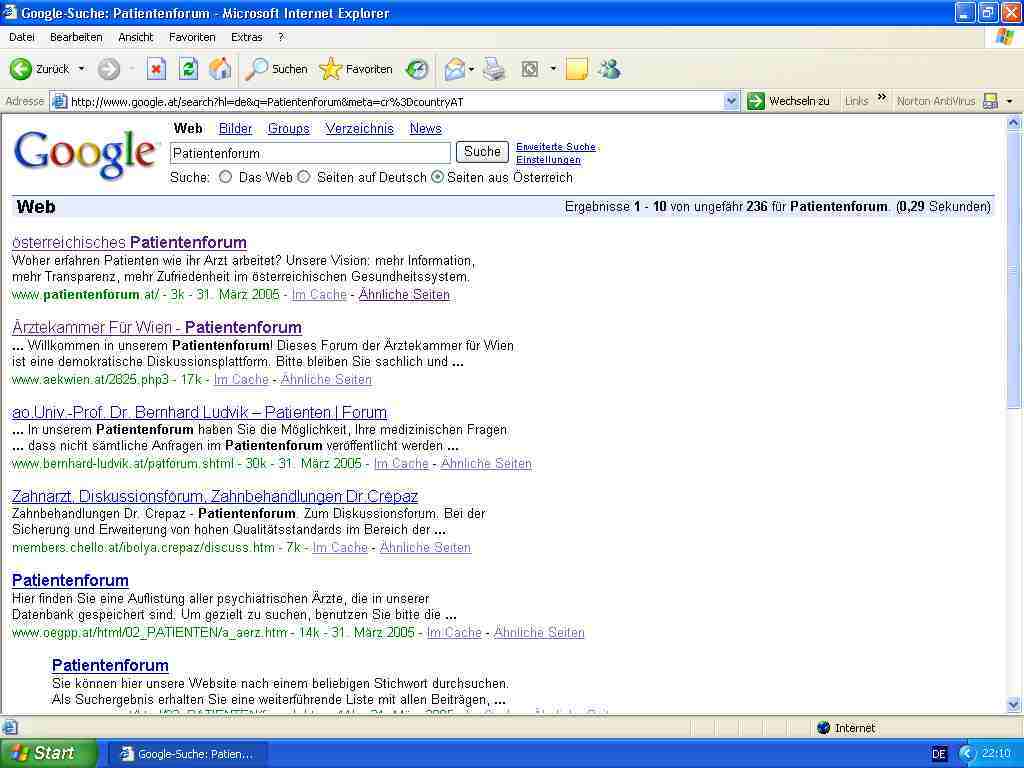Open the Ärztekammer Für Wien result link
The width and height of the screenshot is (1024, 768).
click(157, 327)
